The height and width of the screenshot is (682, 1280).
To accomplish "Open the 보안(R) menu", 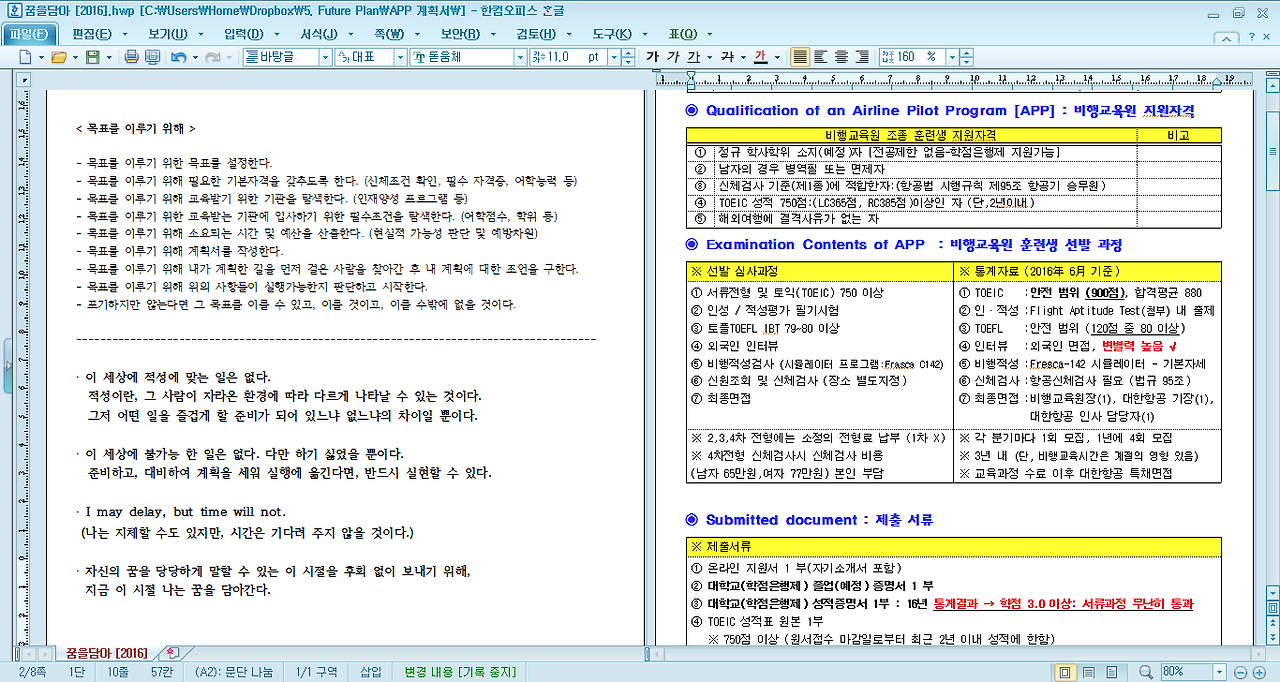I will (461, 34).
